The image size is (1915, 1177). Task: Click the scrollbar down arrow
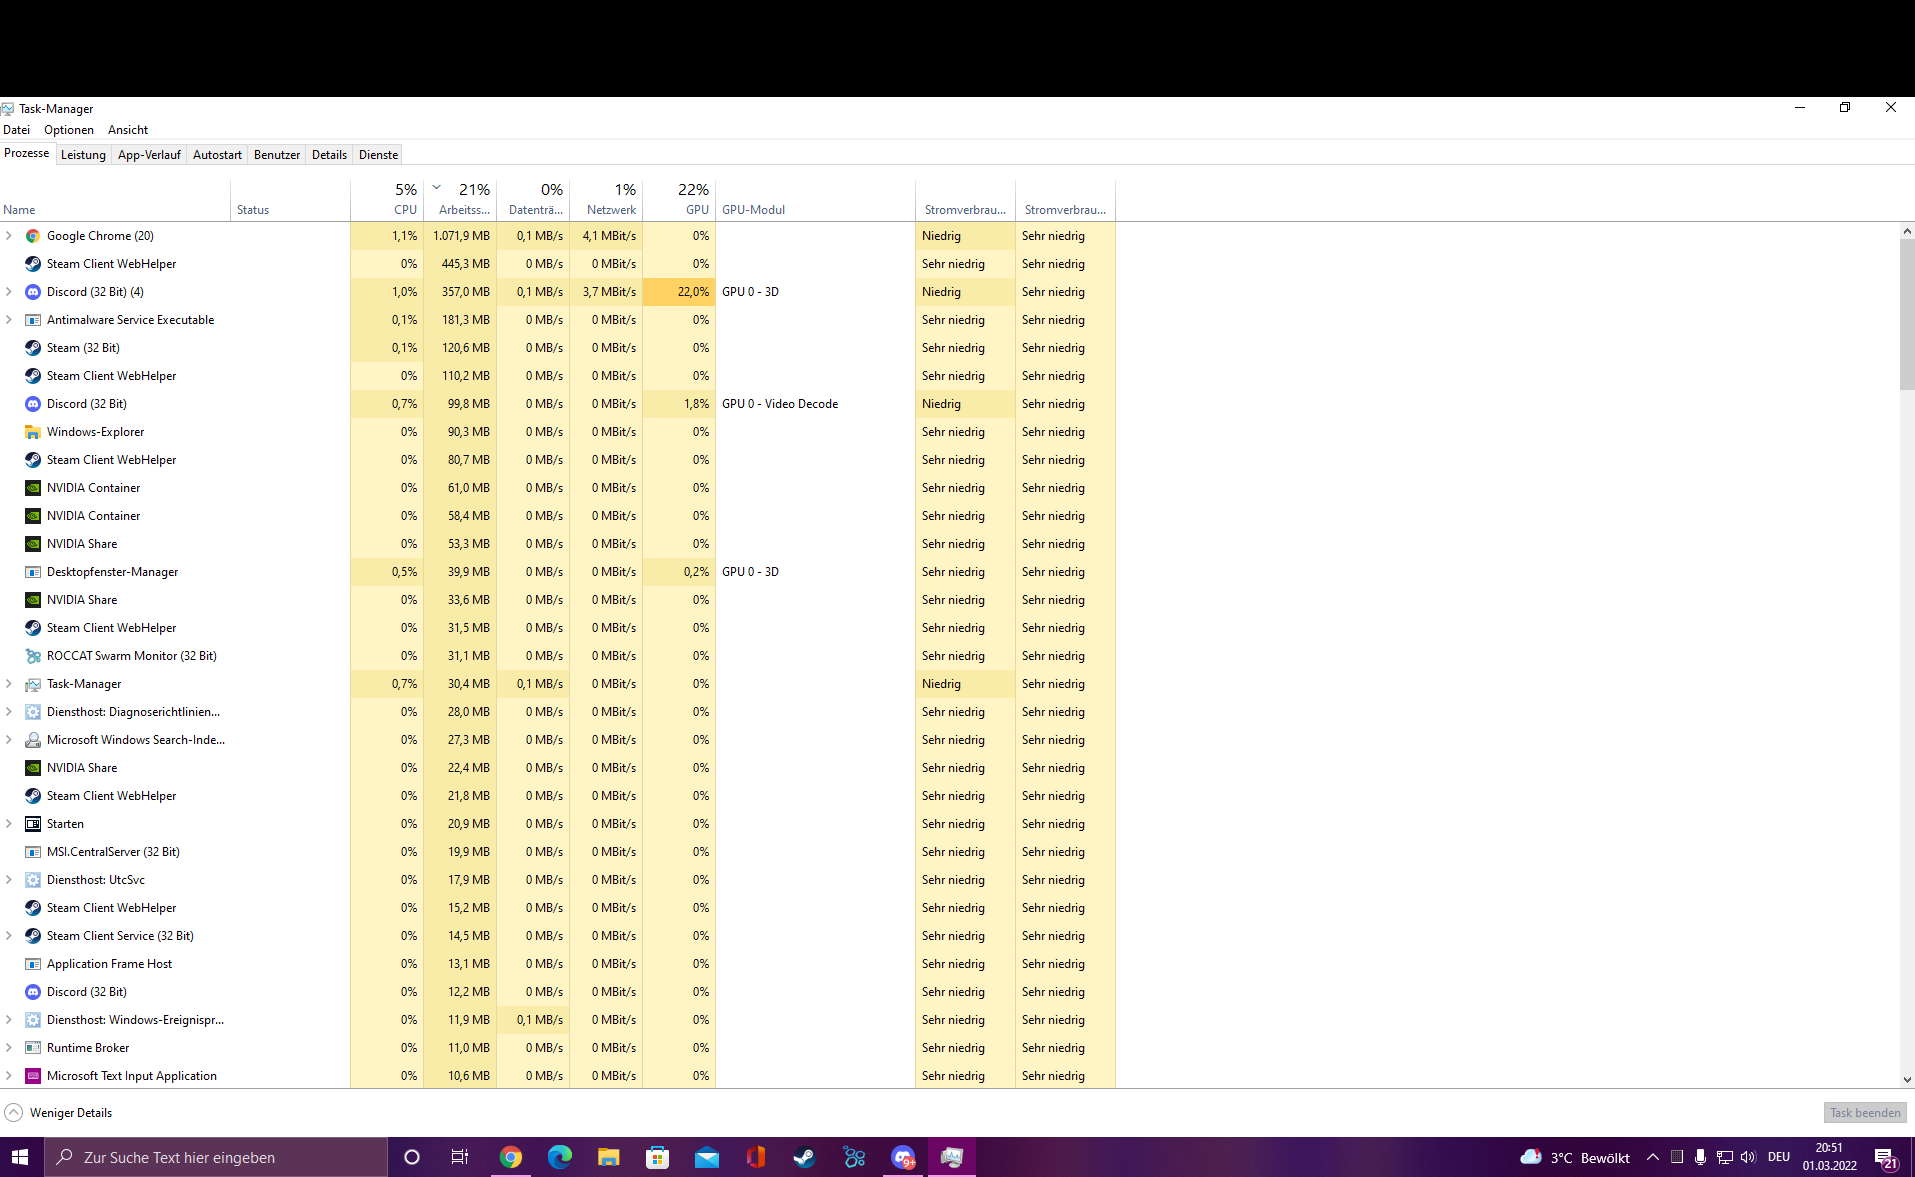coord(1907,1080)
